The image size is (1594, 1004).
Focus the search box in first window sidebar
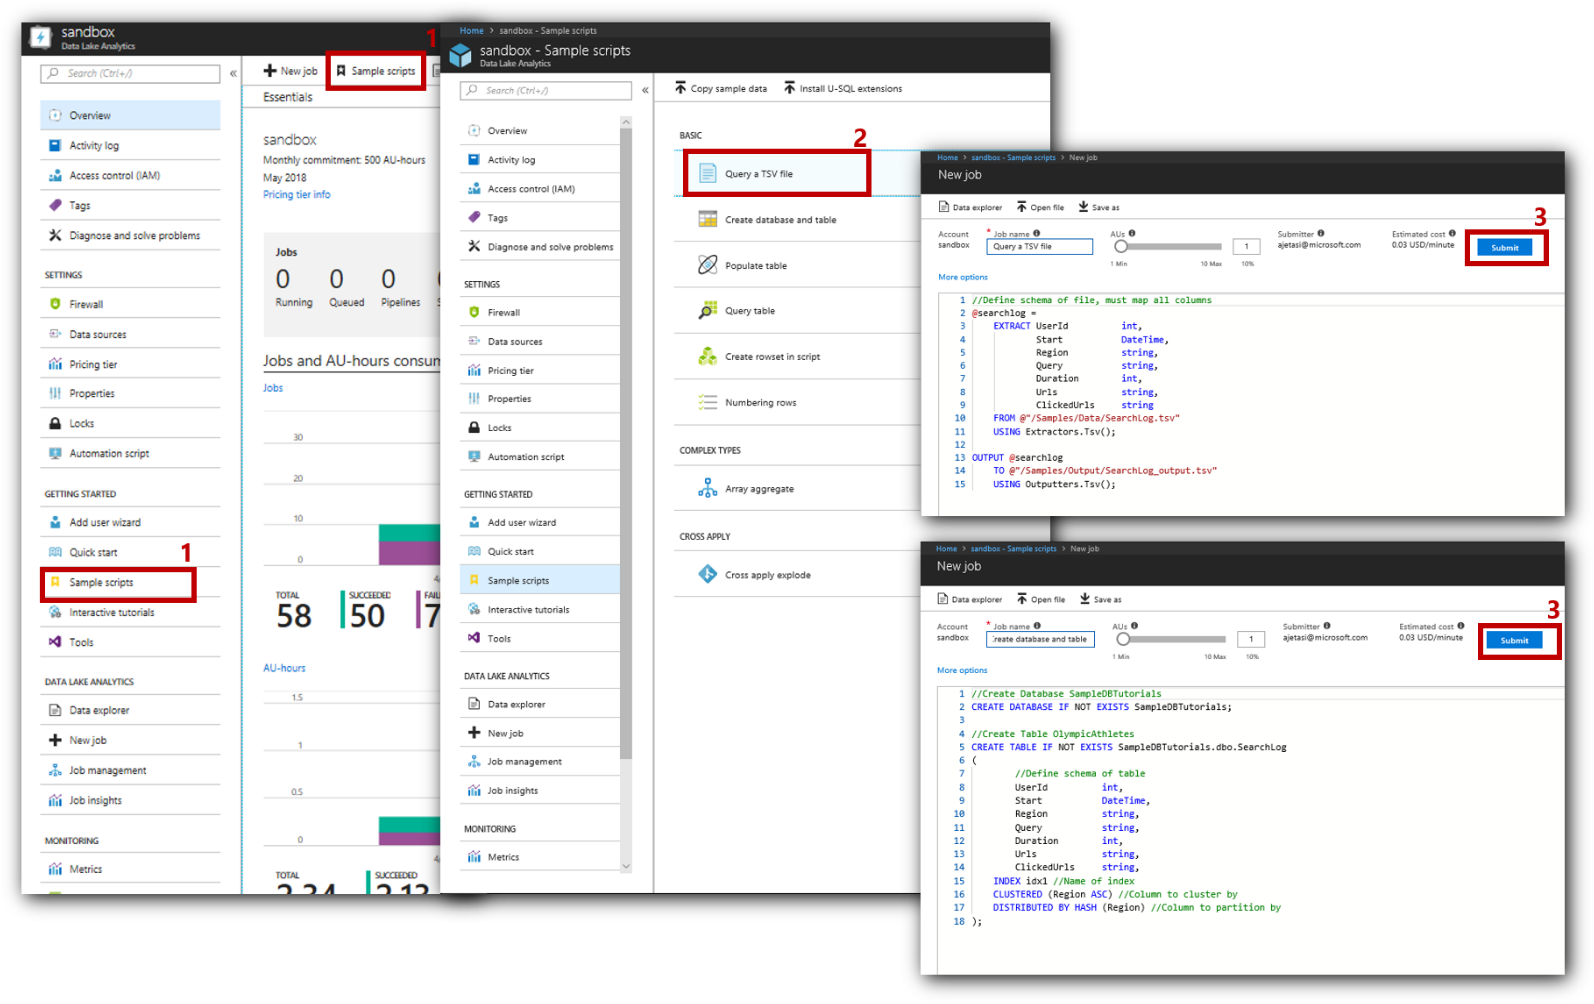(130, 73)
